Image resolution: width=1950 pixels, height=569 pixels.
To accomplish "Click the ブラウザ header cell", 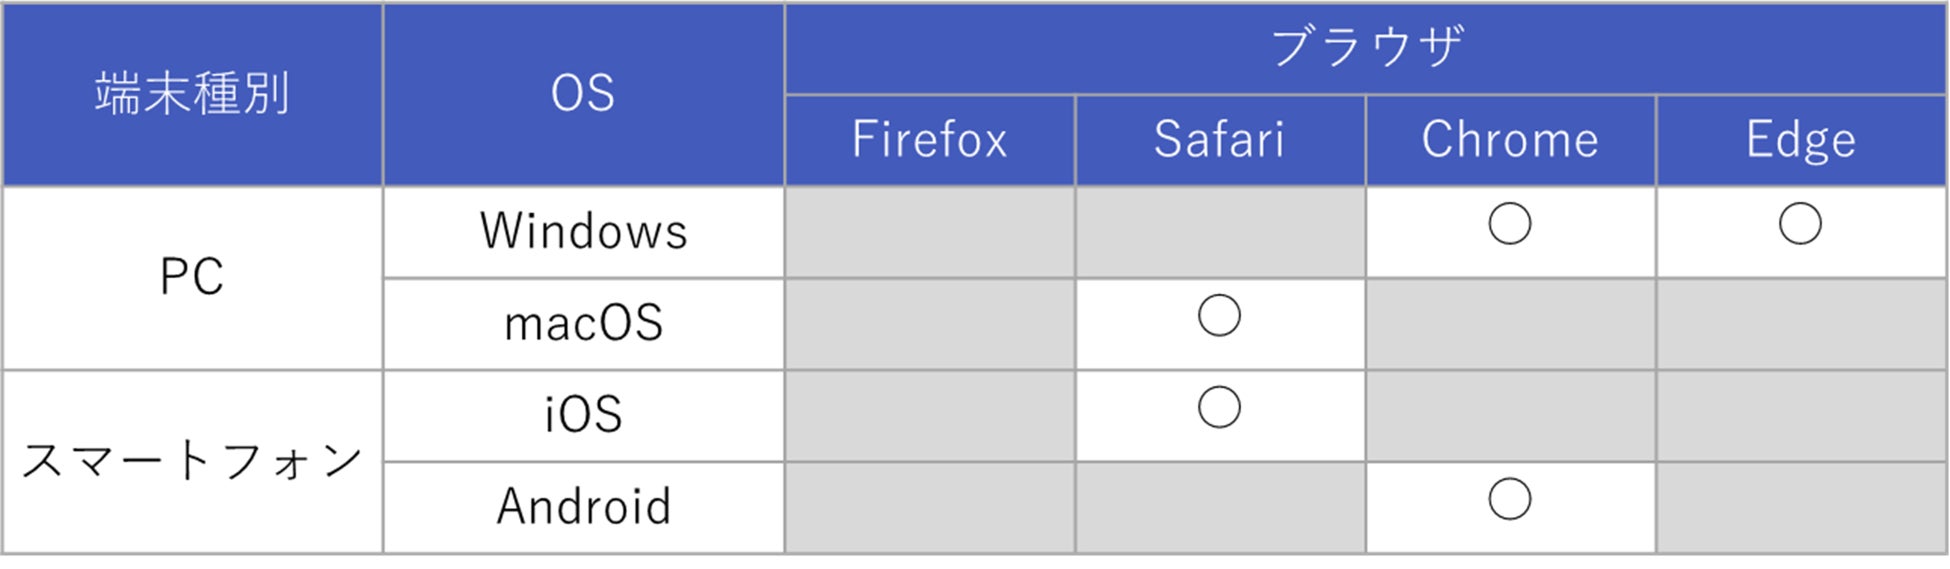I will click(x=1366, y=48).
